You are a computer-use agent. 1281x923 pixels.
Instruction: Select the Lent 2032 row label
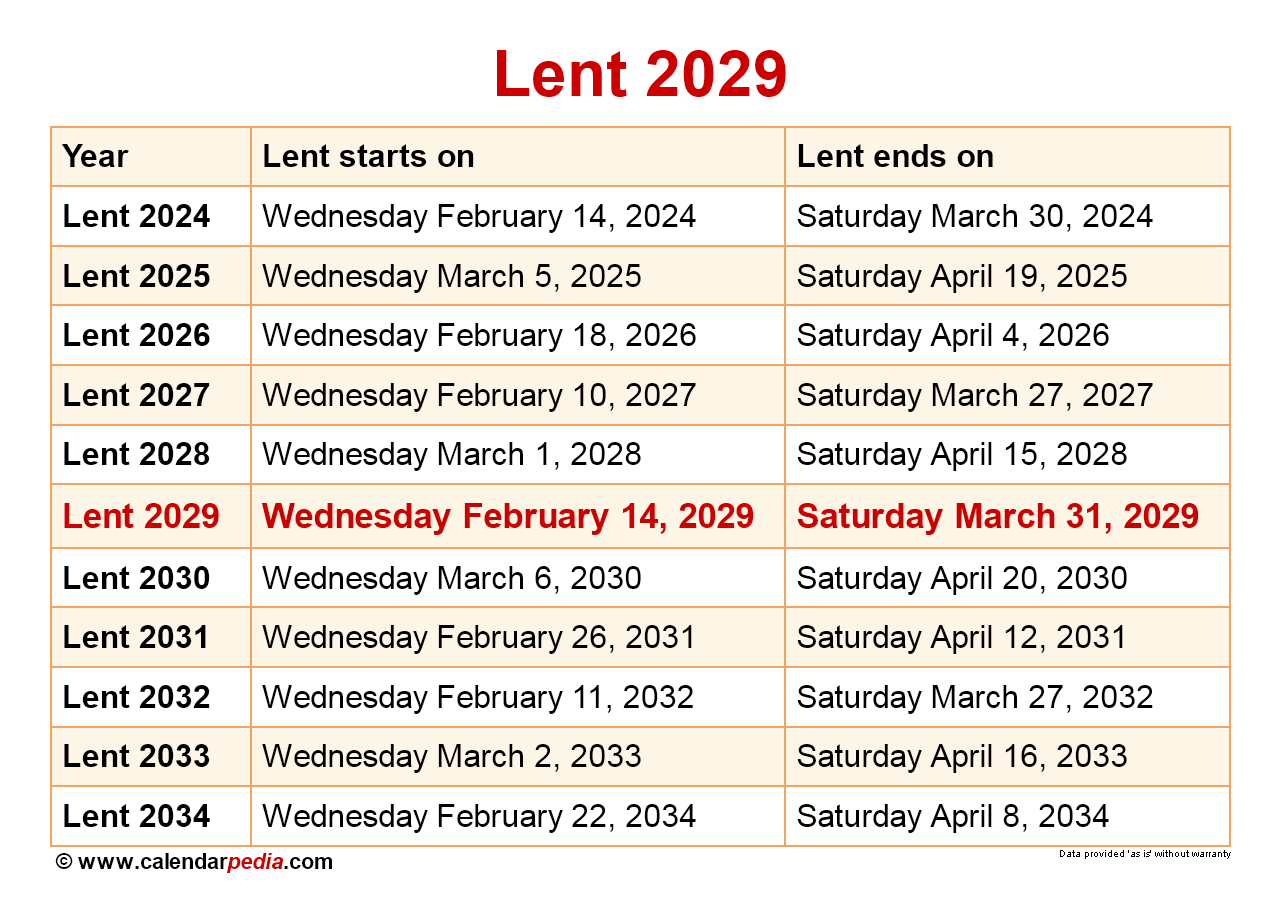point(136,697)
